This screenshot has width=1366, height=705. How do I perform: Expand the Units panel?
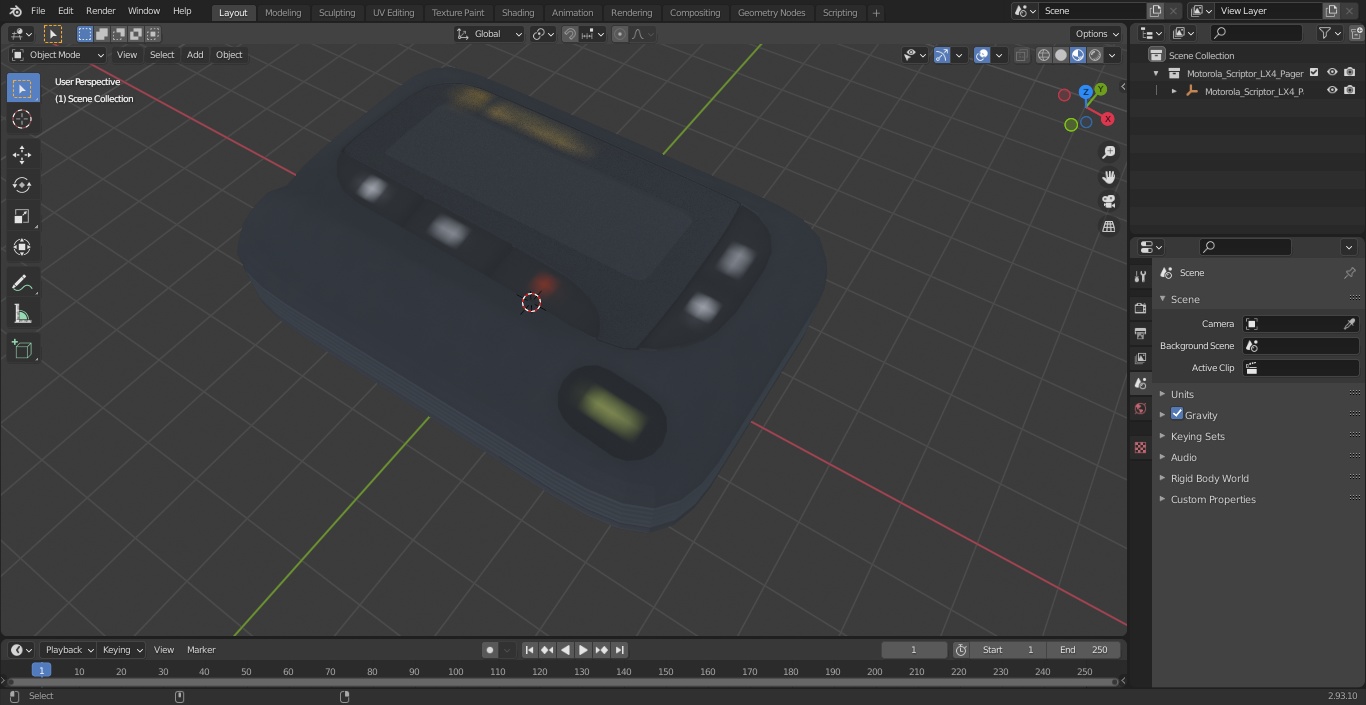click(1183, 394)
